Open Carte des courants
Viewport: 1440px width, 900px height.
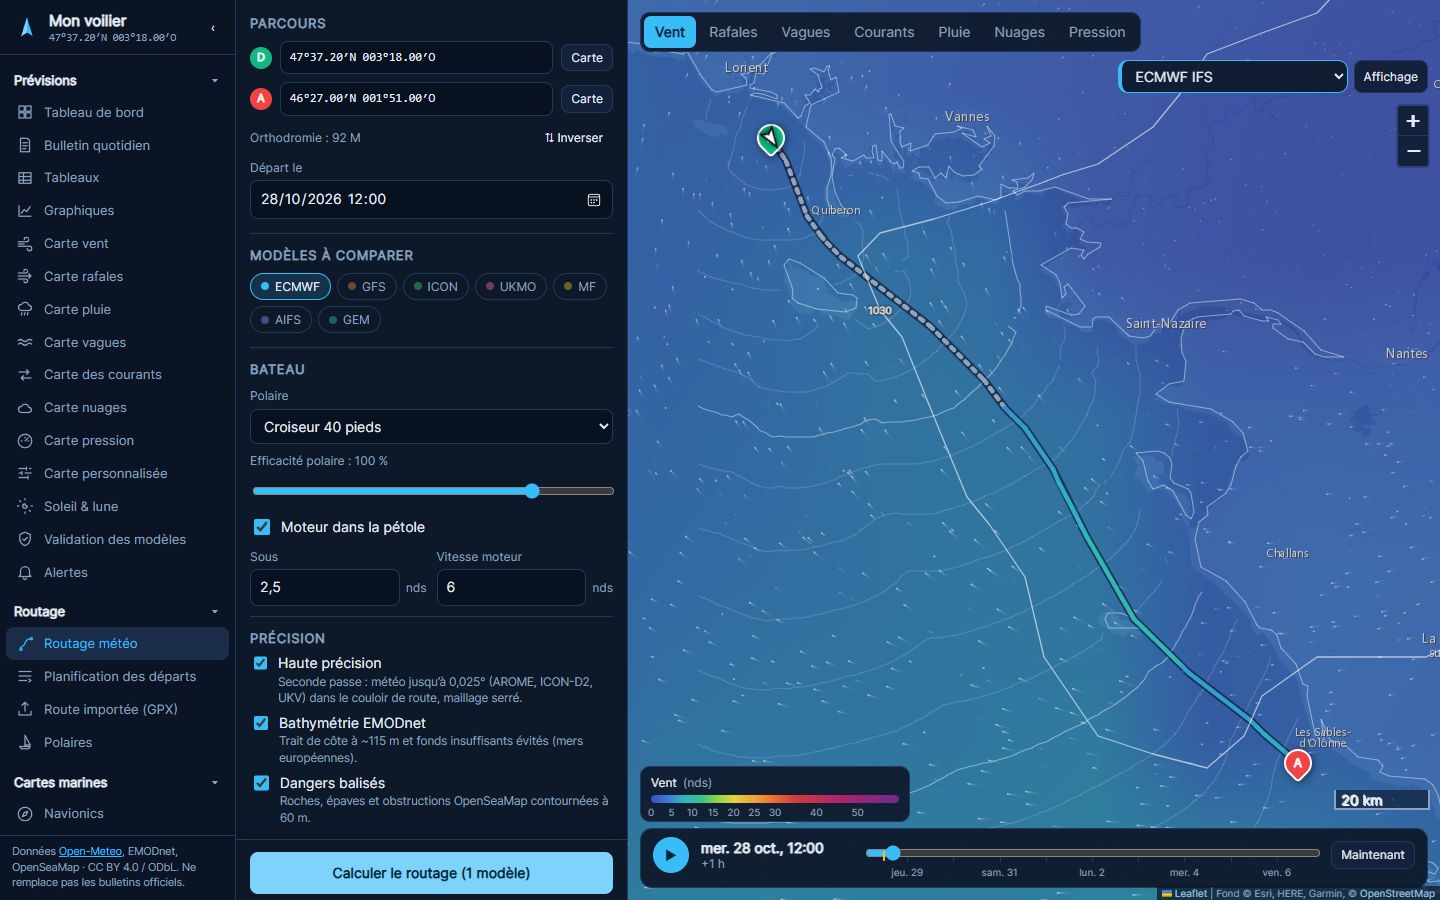pos(117,374)
